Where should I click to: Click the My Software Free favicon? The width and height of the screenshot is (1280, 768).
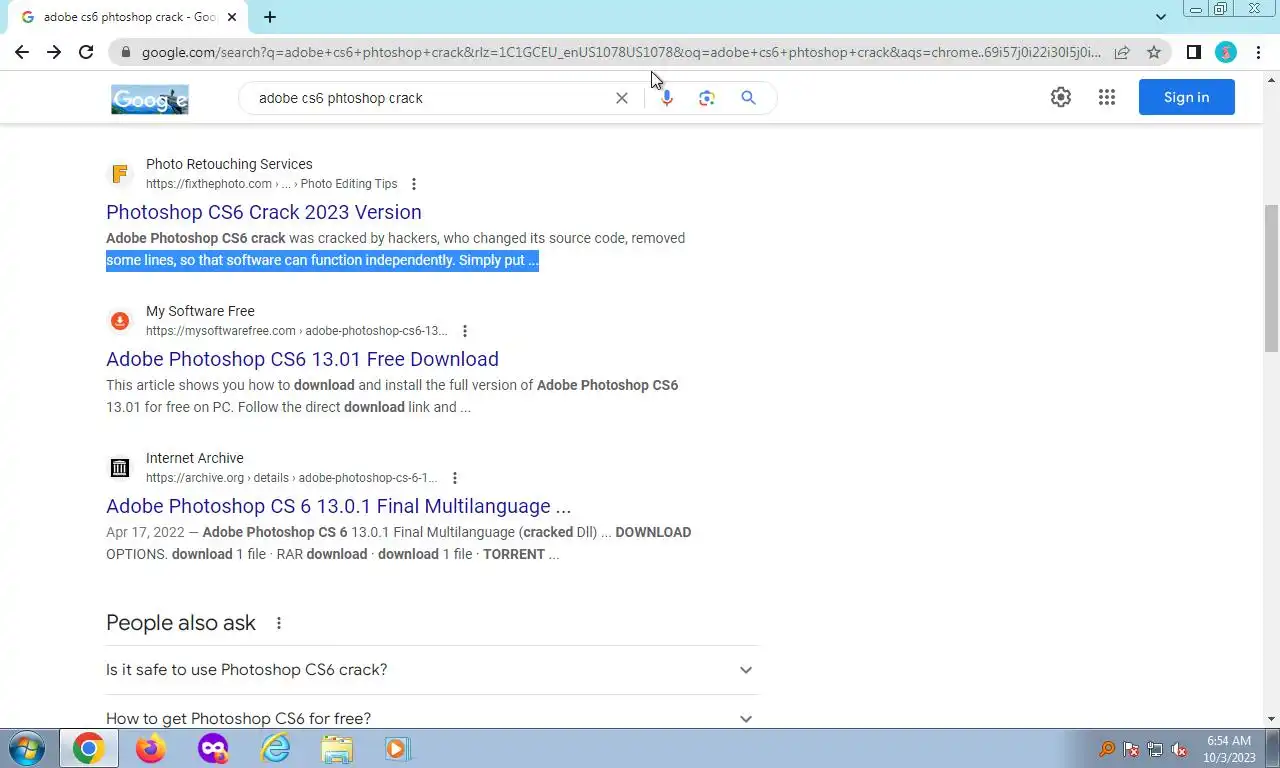click(120, 321)
